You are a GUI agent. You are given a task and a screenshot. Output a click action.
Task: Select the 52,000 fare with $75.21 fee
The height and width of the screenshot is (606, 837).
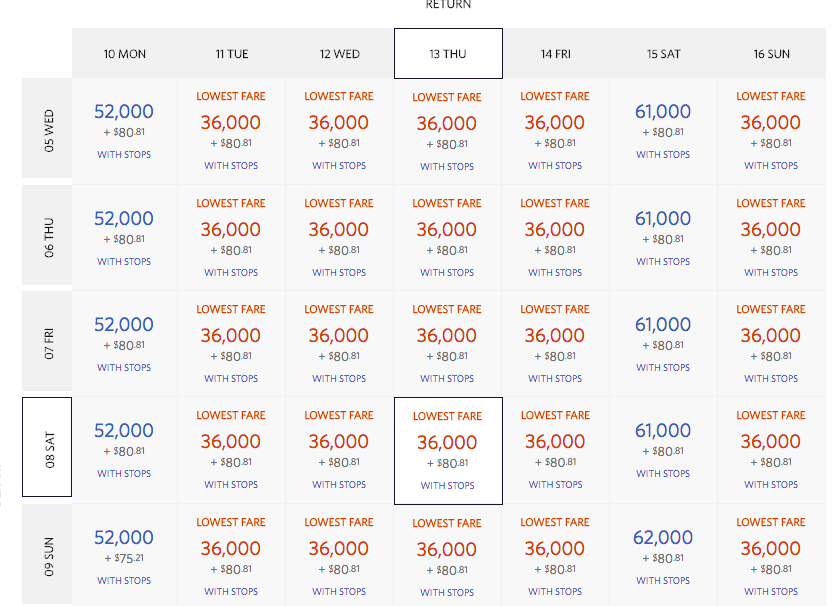pos(124,538)
